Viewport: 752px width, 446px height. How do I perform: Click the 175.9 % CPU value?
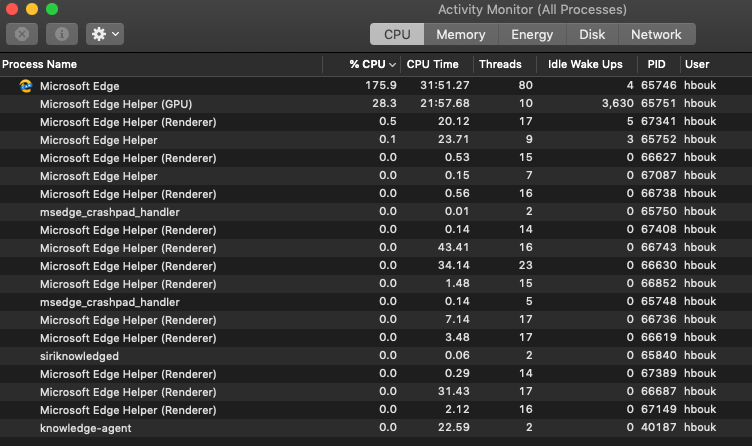click(381, 85)
